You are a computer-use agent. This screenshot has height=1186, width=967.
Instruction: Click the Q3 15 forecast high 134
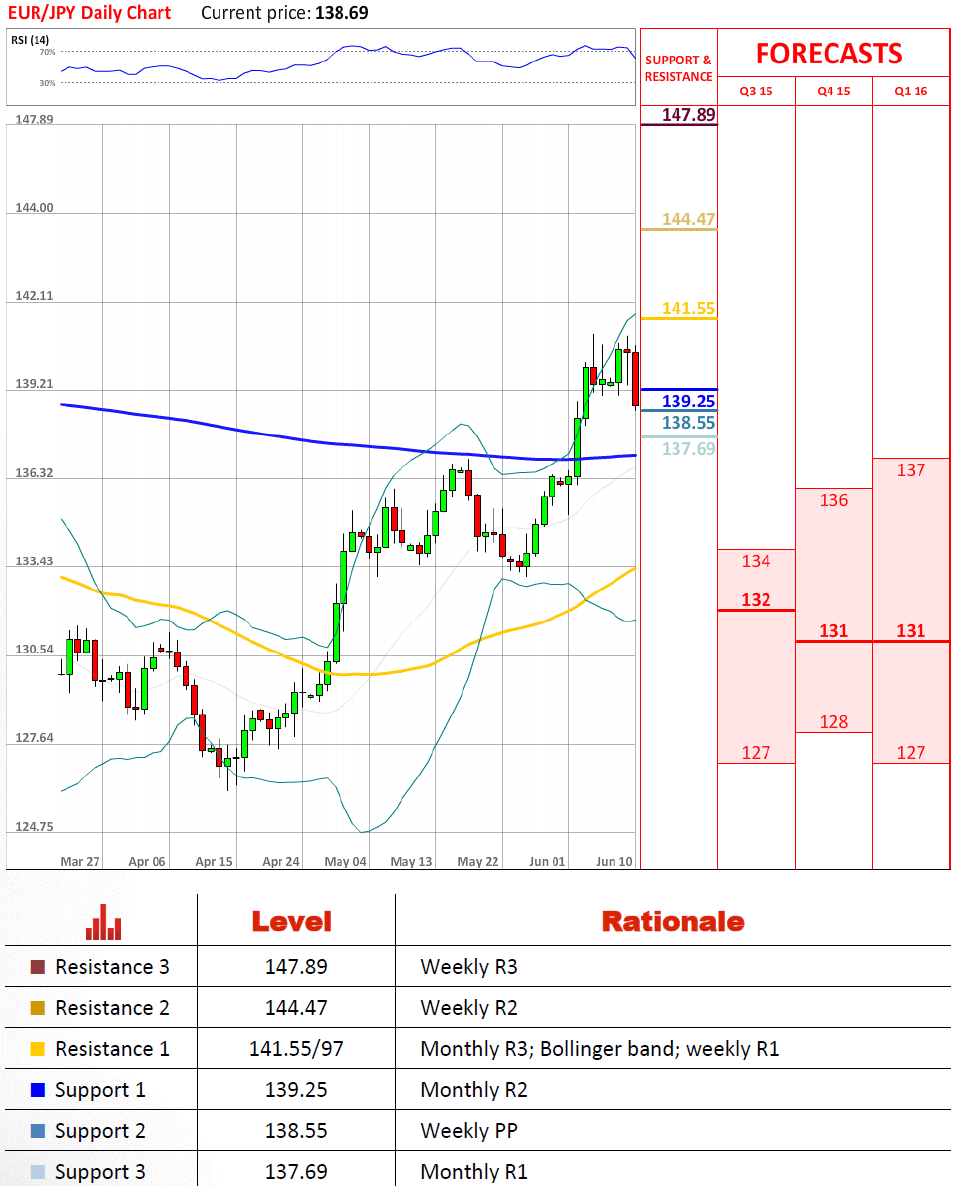click(x=756, y=561)
